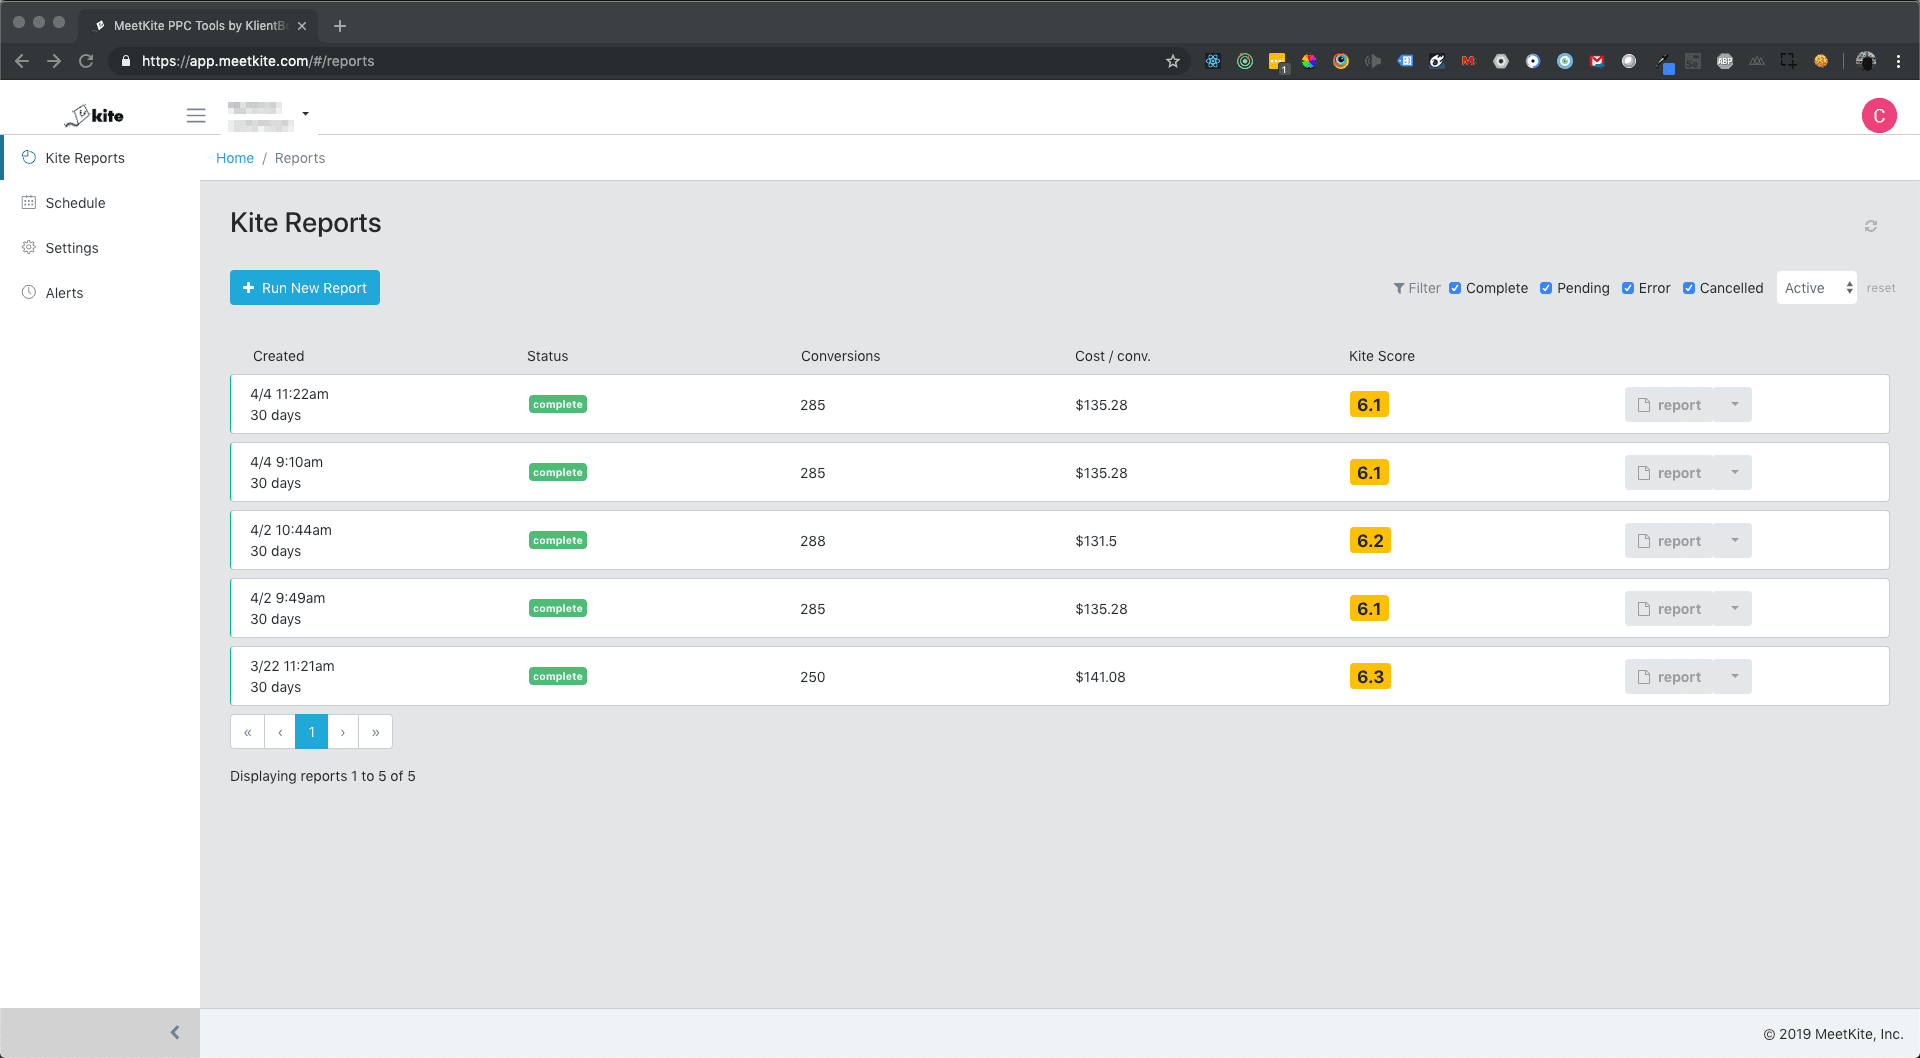
Task: Click the kite logo
Action: (95, 116)
